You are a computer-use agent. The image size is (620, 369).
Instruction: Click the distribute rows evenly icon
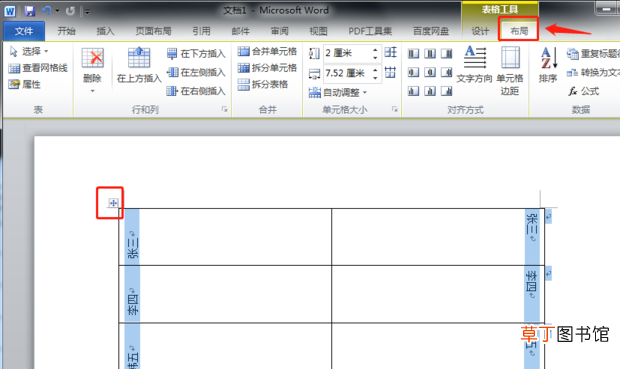[390, 52]
